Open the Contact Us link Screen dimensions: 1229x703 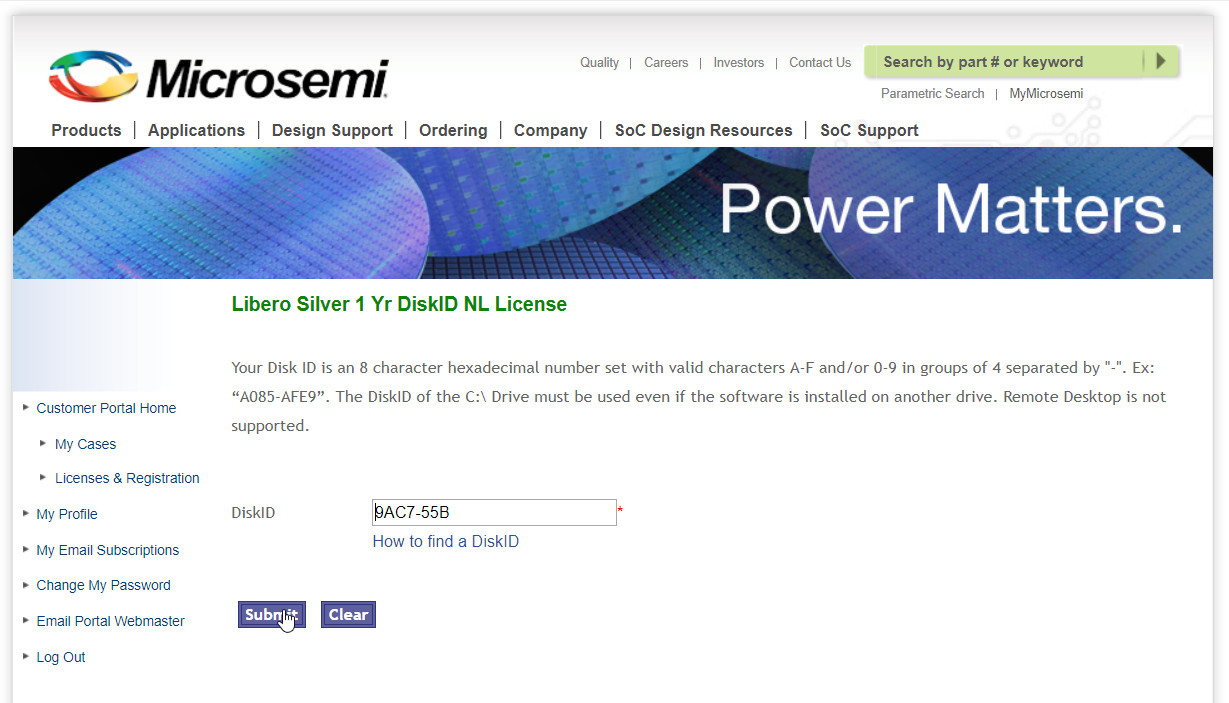point(820,62)
